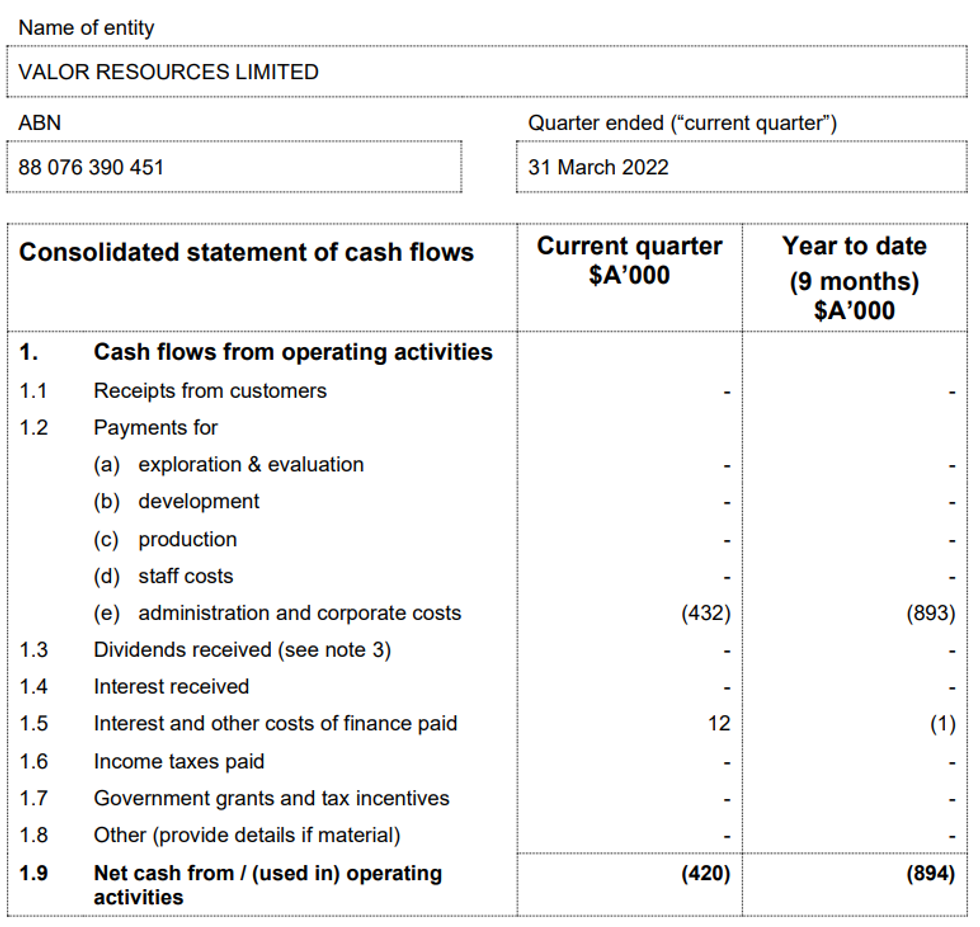
Task: Select net operating cash current quarter value (420)
Action: point(706,873)
